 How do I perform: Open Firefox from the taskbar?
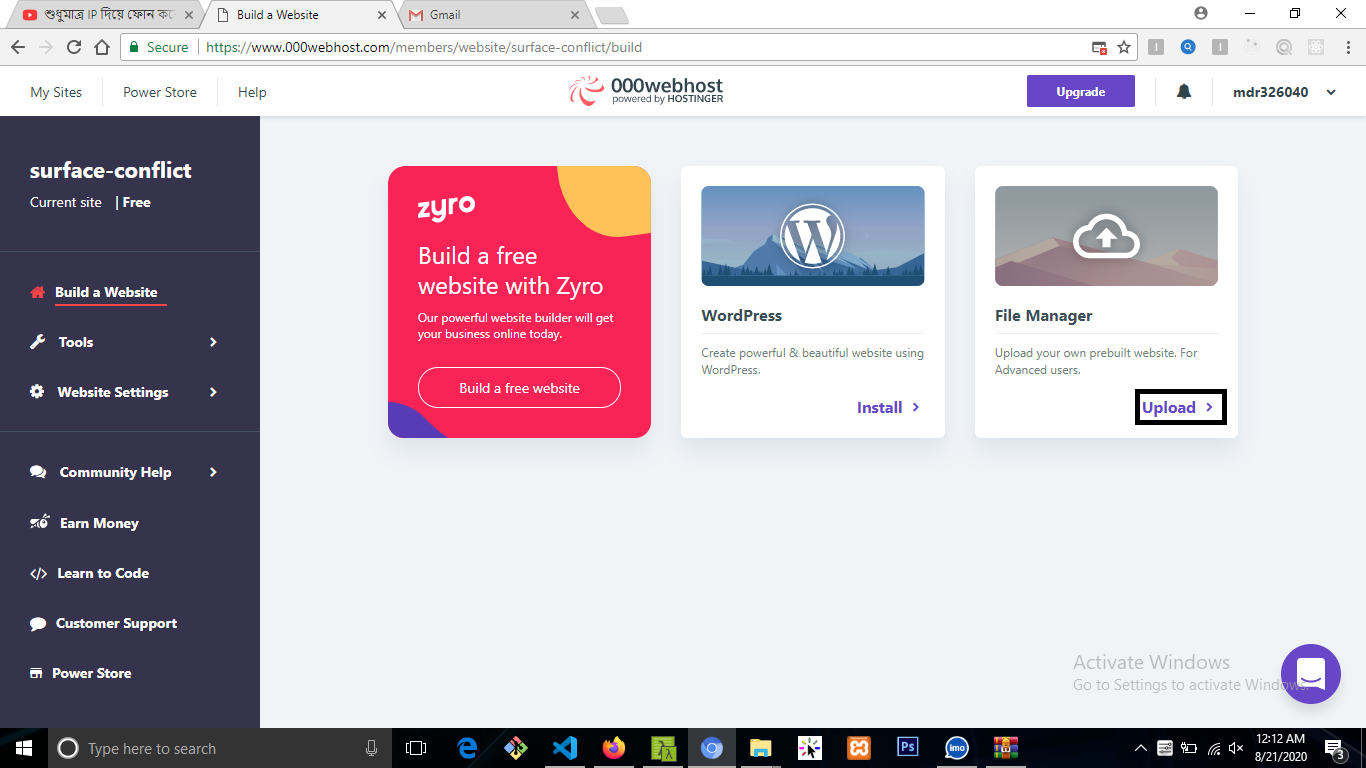[613, 748]
